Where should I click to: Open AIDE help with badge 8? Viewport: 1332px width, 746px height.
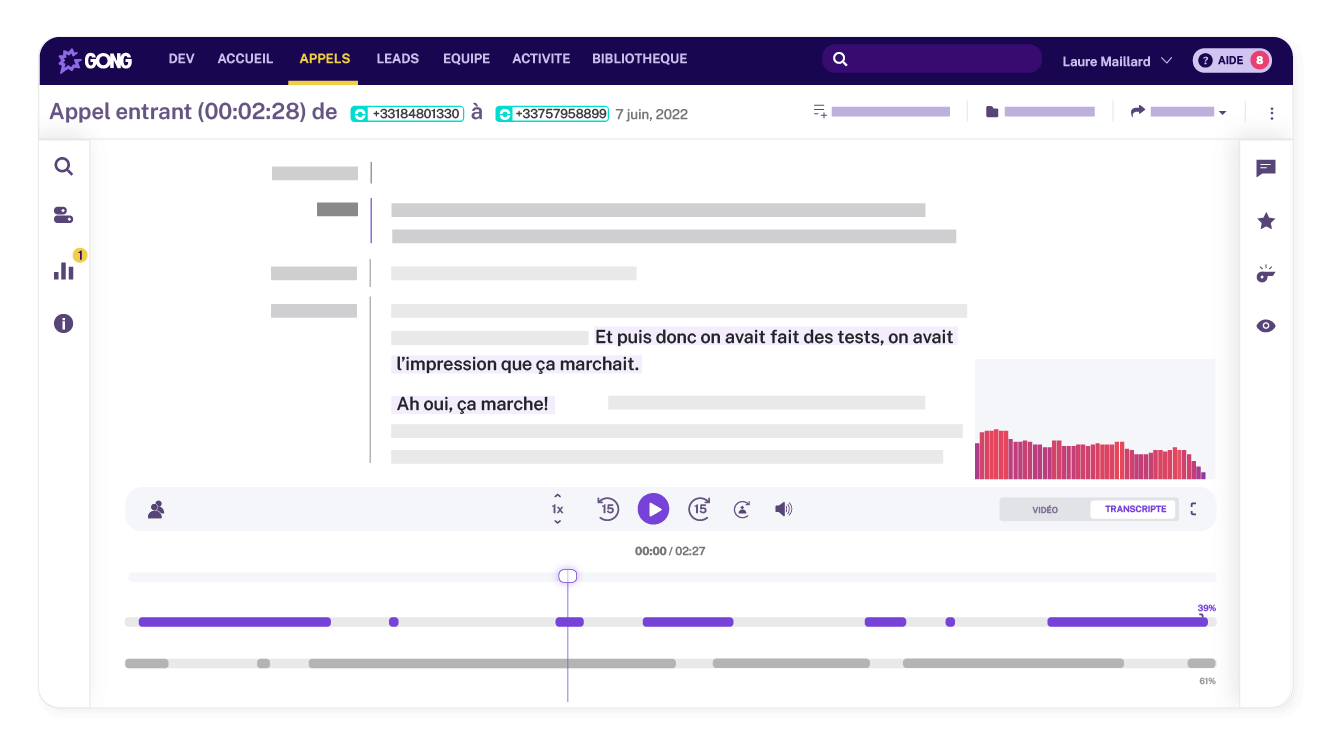1232,60
